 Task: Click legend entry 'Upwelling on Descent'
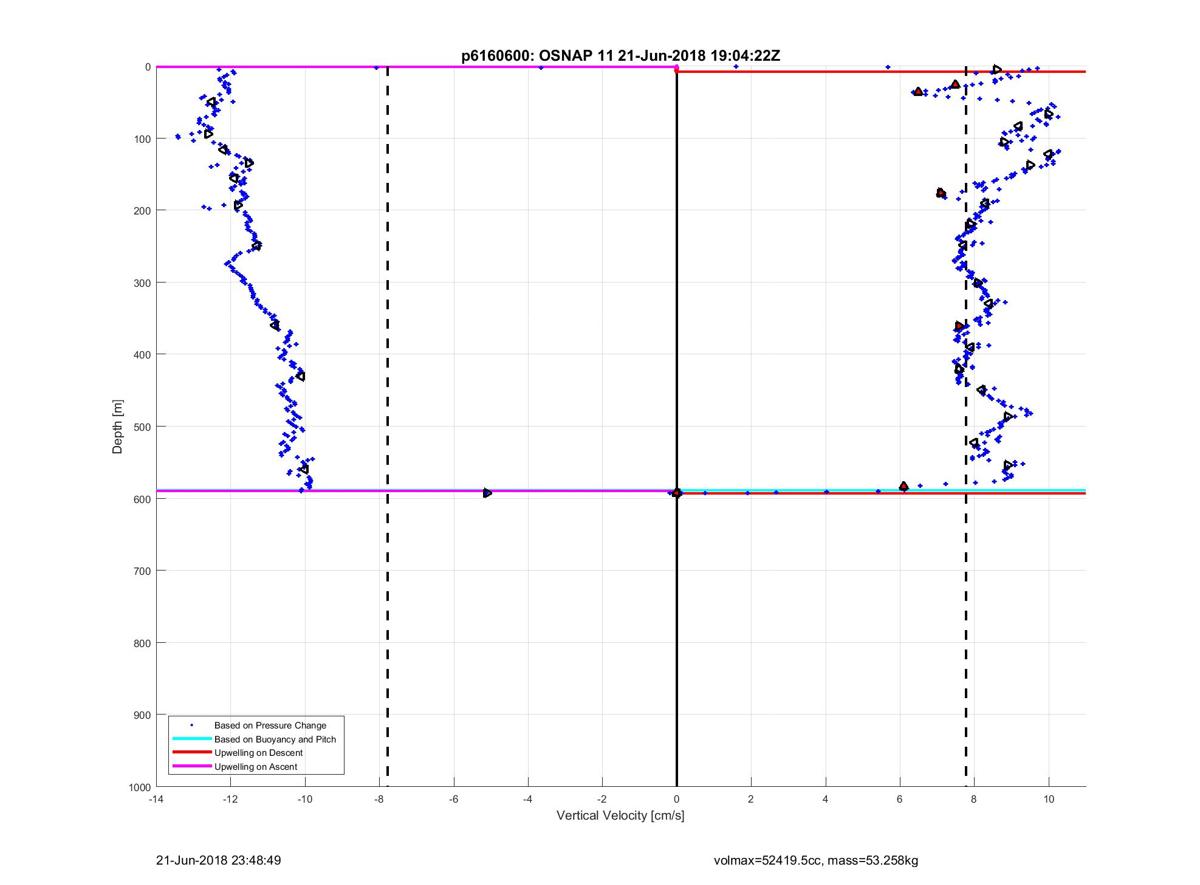(x=258, y=753)
